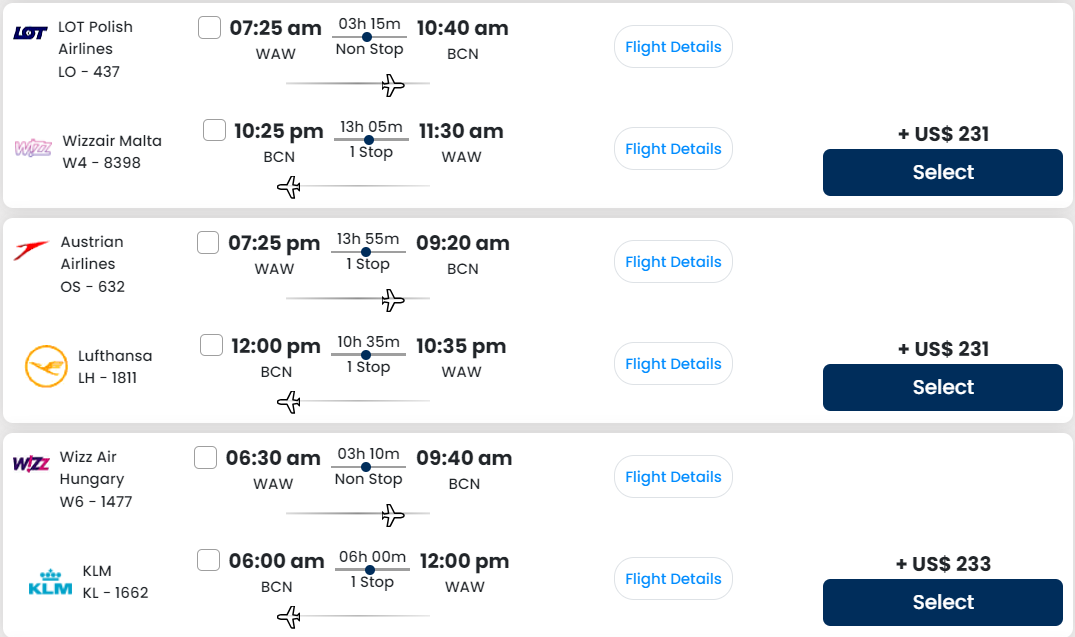
Task: Click the LOT Polish Airlines logo
Action: tap(30, 33)
